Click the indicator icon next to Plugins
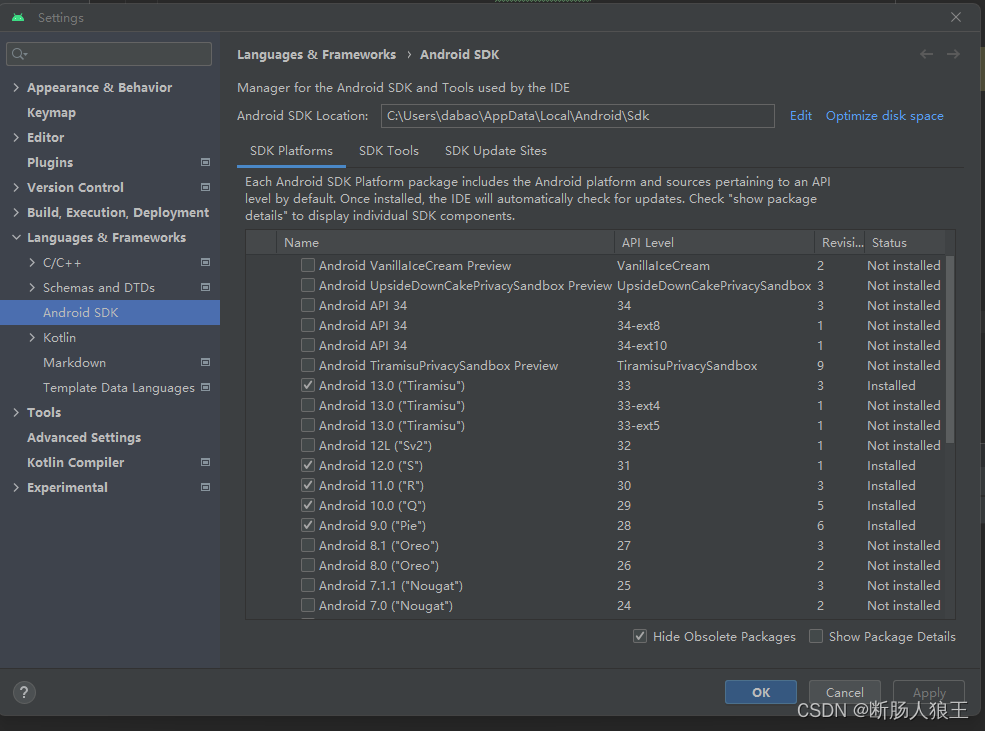This screenshot has width=985, height=731. coord(205,162)
